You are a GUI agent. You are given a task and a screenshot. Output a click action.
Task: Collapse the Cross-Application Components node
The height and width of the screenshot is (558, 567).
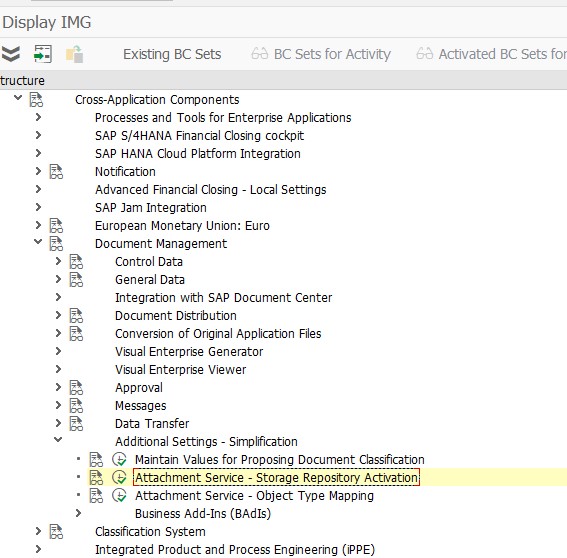(x=18, y=98)
